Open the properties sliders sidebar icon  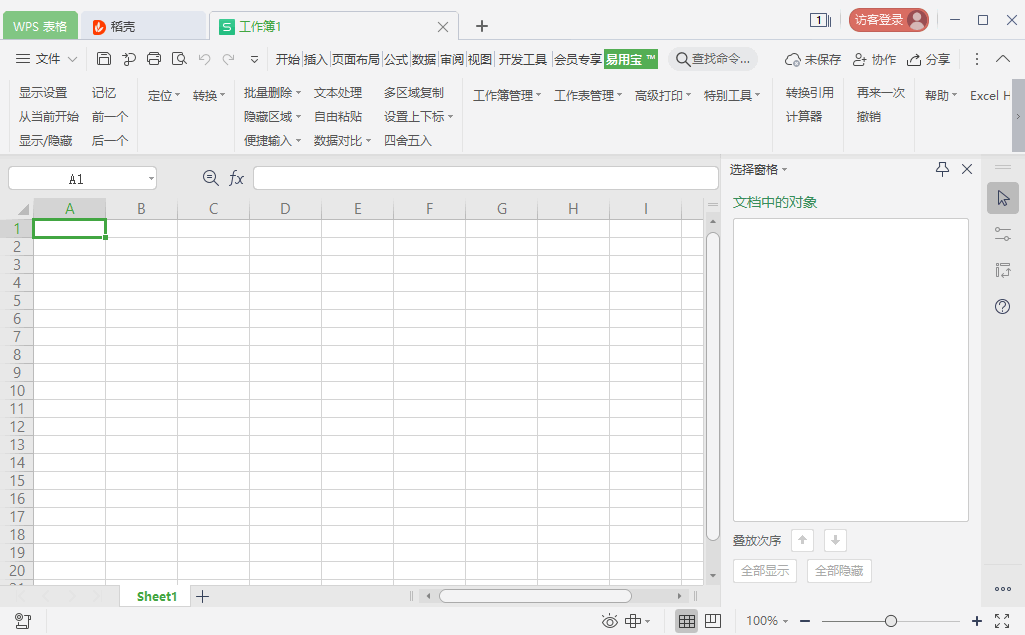click(1003, 233)
